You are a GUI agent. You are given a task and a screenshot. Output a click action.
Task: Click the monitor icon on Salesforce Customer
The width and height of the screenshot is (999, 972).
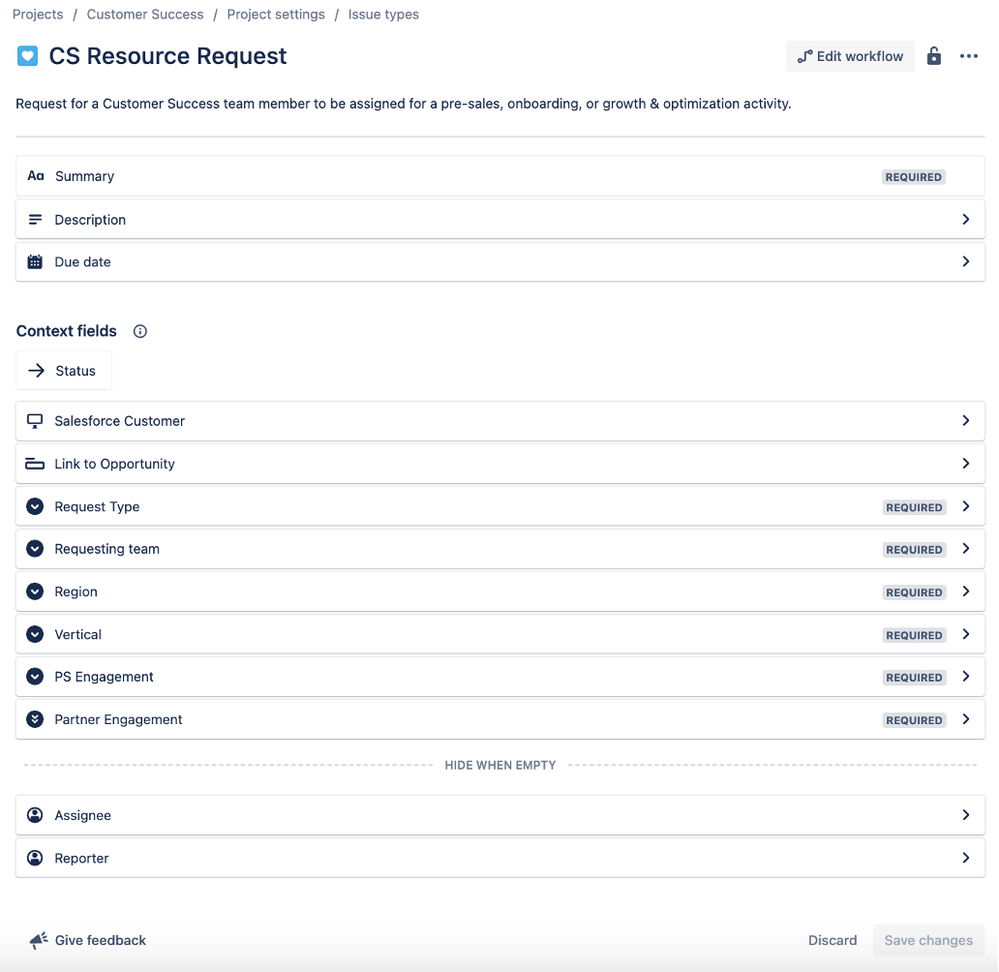(35, 420)
